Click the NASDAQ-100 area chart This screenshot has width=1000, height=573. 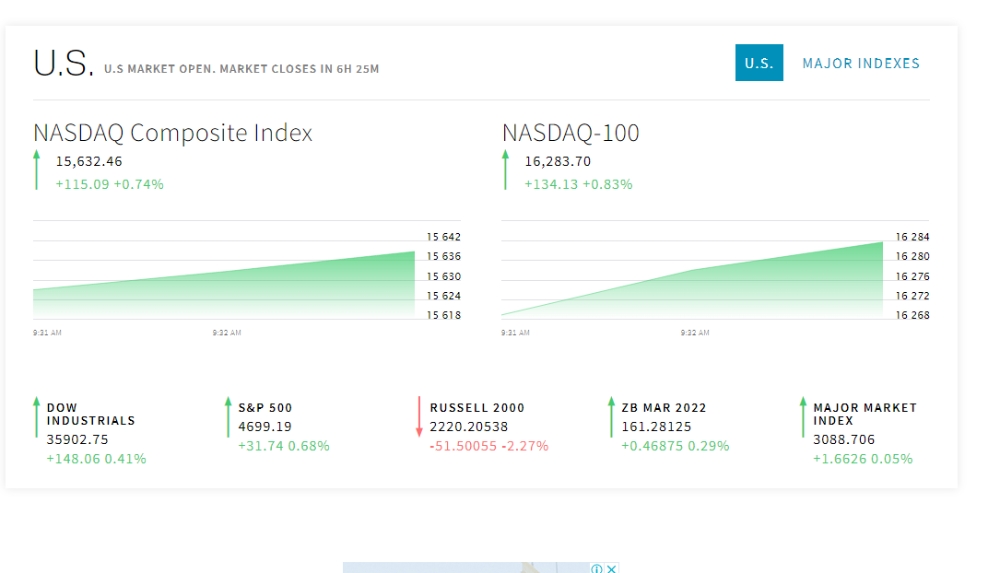[692, 279]
